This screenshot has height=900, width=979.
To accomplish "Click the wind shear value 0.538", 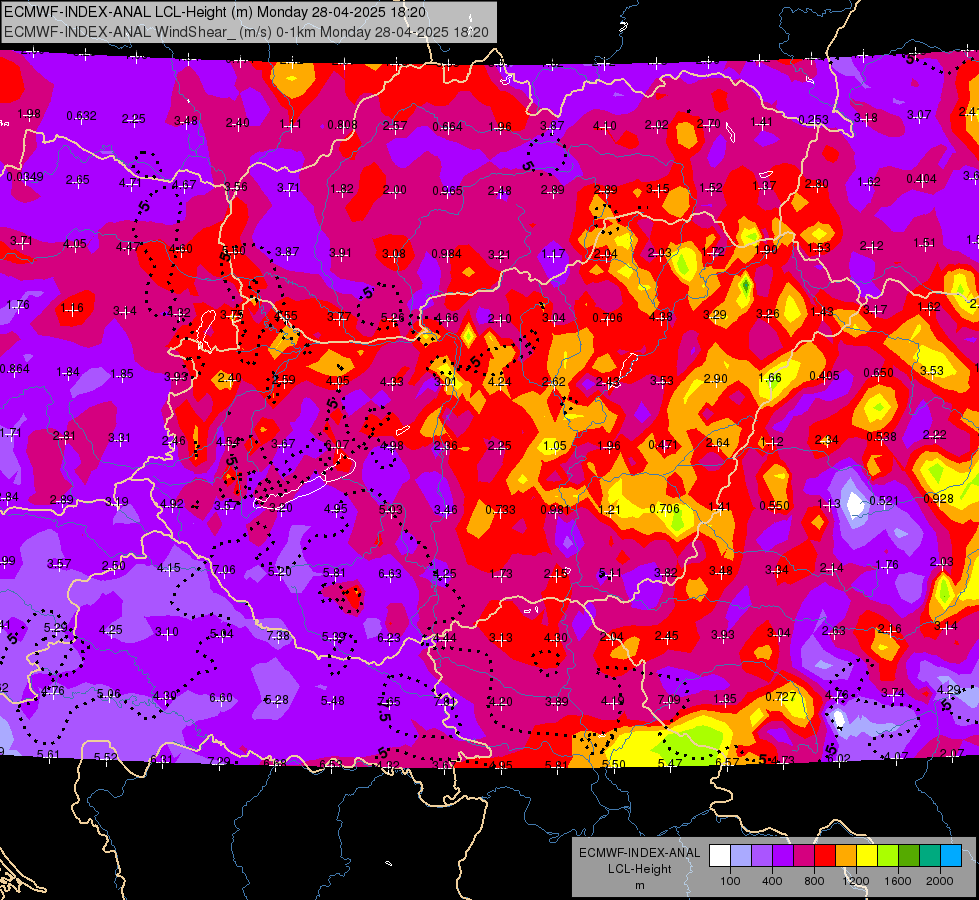I will pyautogui.click(x=882, y=436).
